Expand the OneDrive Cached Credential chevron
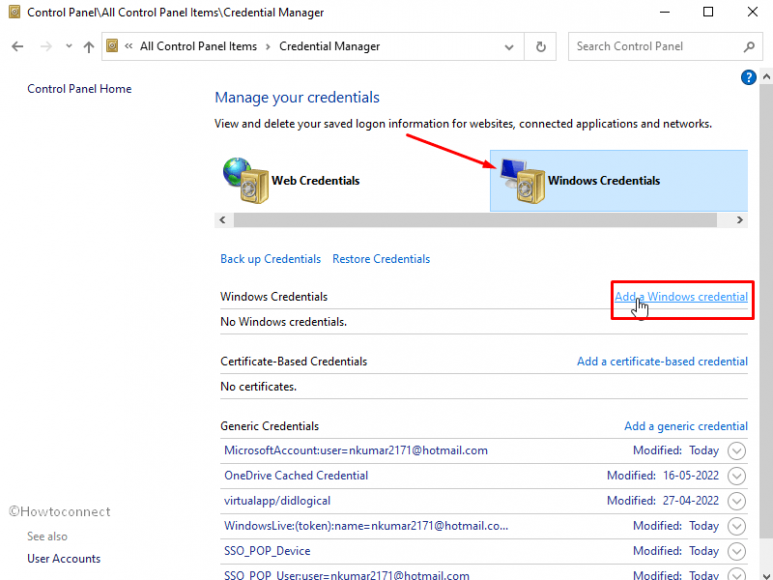The image size is (773, 580). pos(737,476)
